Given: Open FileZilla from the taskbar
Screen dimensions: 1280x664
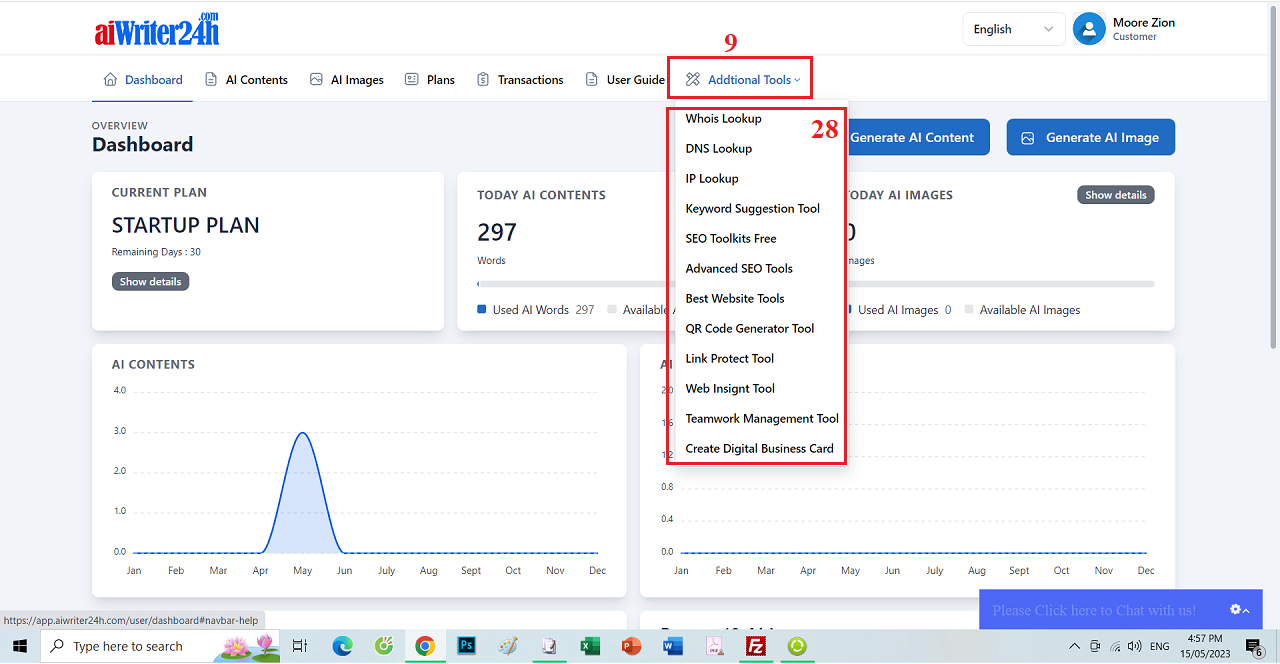Looking at the screenshot, I should click(x=756, y=646).
